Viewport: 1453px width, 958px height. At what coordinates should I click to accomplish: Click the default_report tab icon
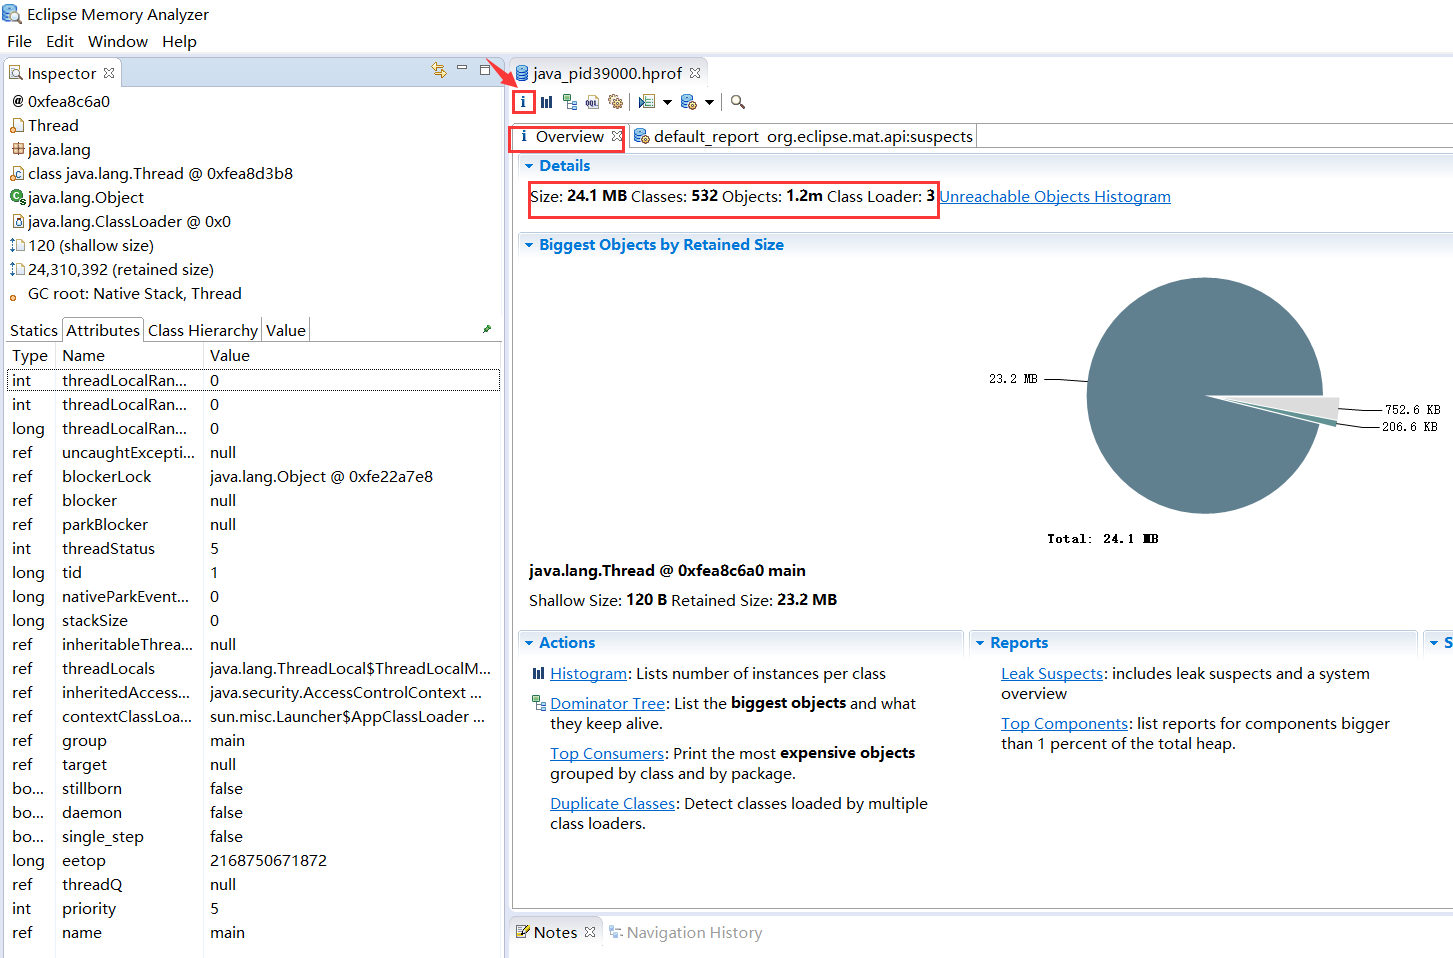[x=642, y=136]
